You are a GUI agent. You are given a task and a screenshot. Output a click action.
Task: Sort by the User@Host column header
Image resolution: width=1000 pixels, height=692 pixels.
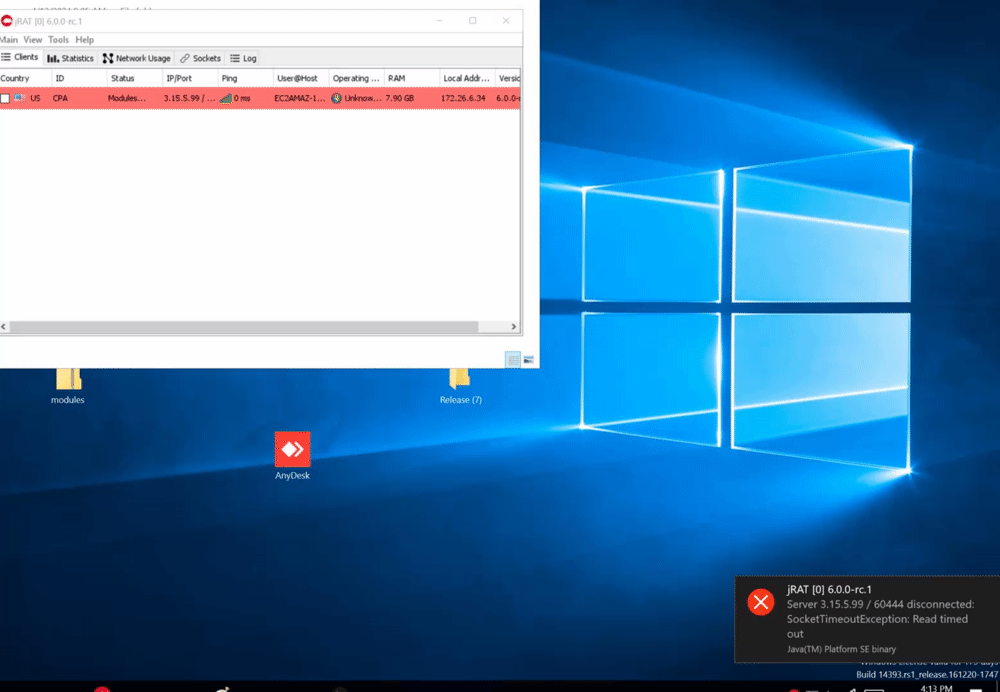click(301, 78)
